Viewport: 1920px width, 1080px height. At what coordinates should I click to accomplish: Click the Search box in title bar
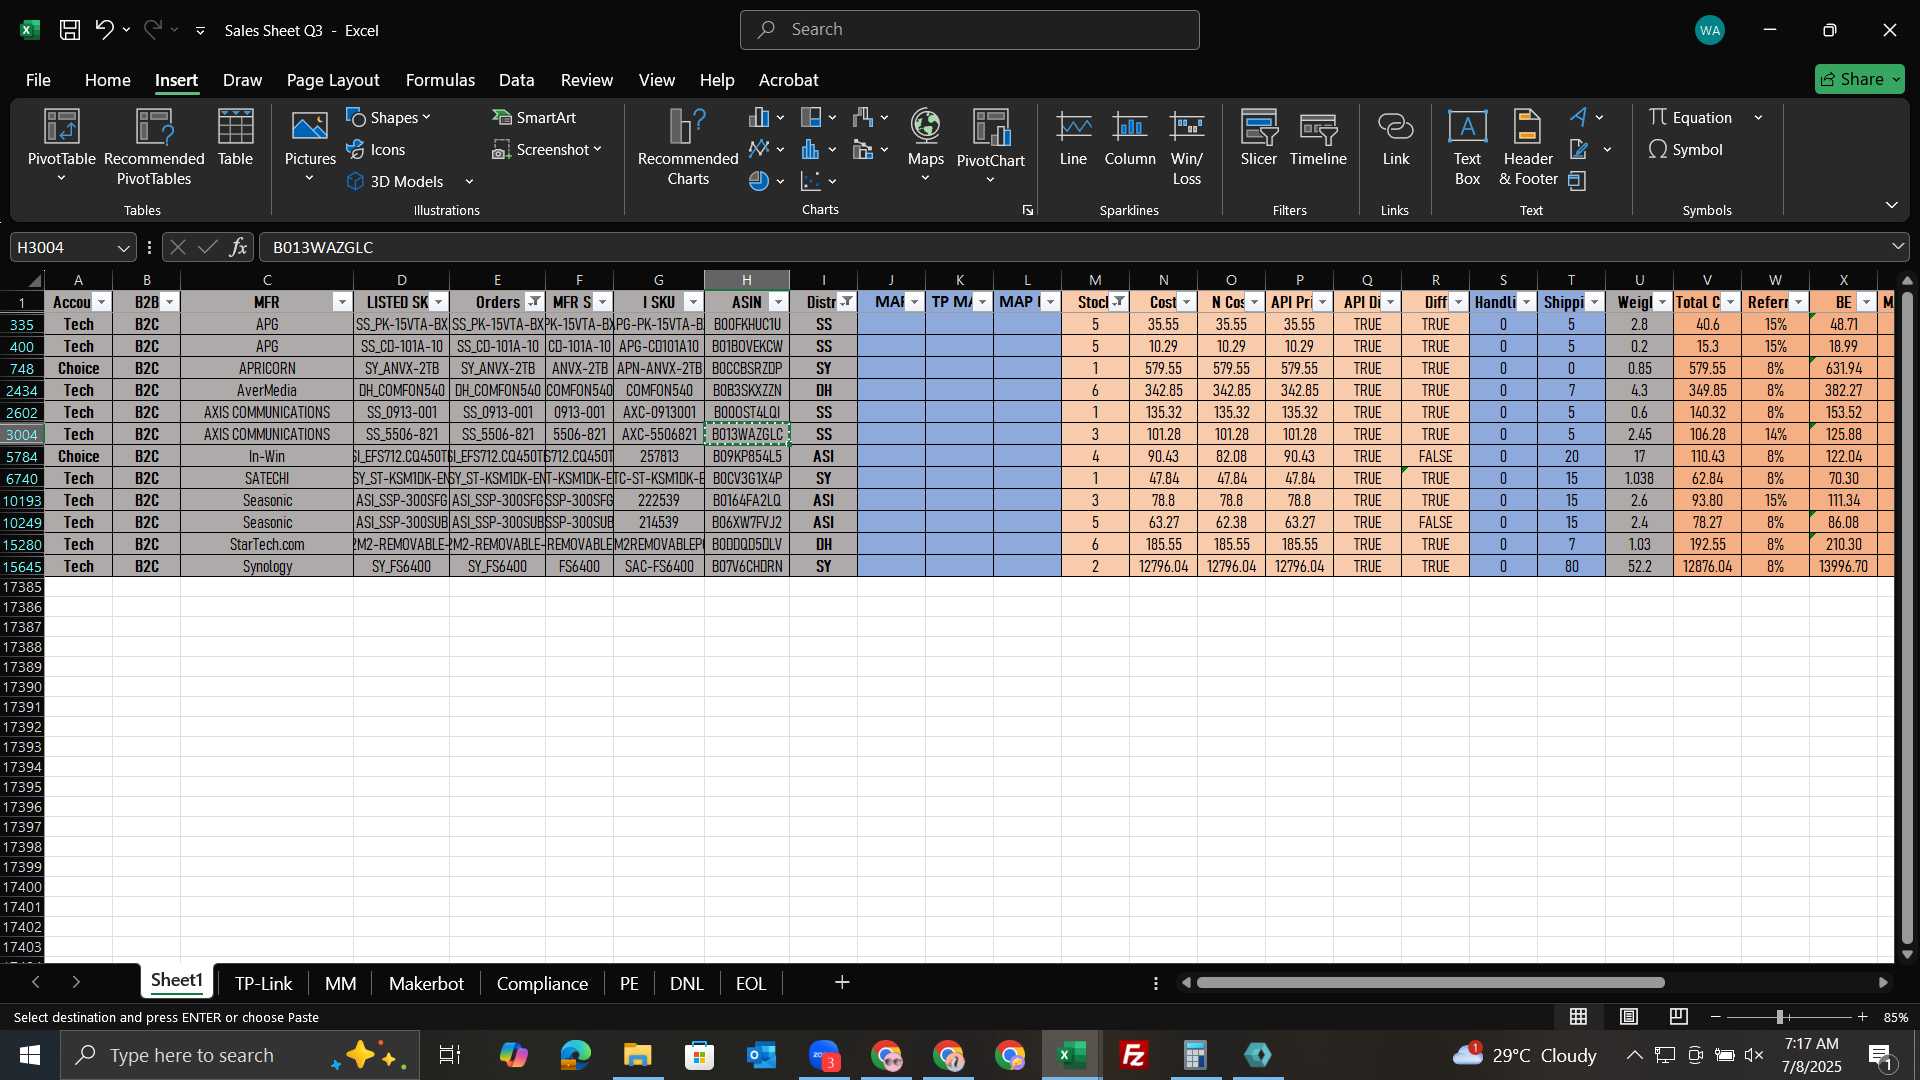pos(969,30)
